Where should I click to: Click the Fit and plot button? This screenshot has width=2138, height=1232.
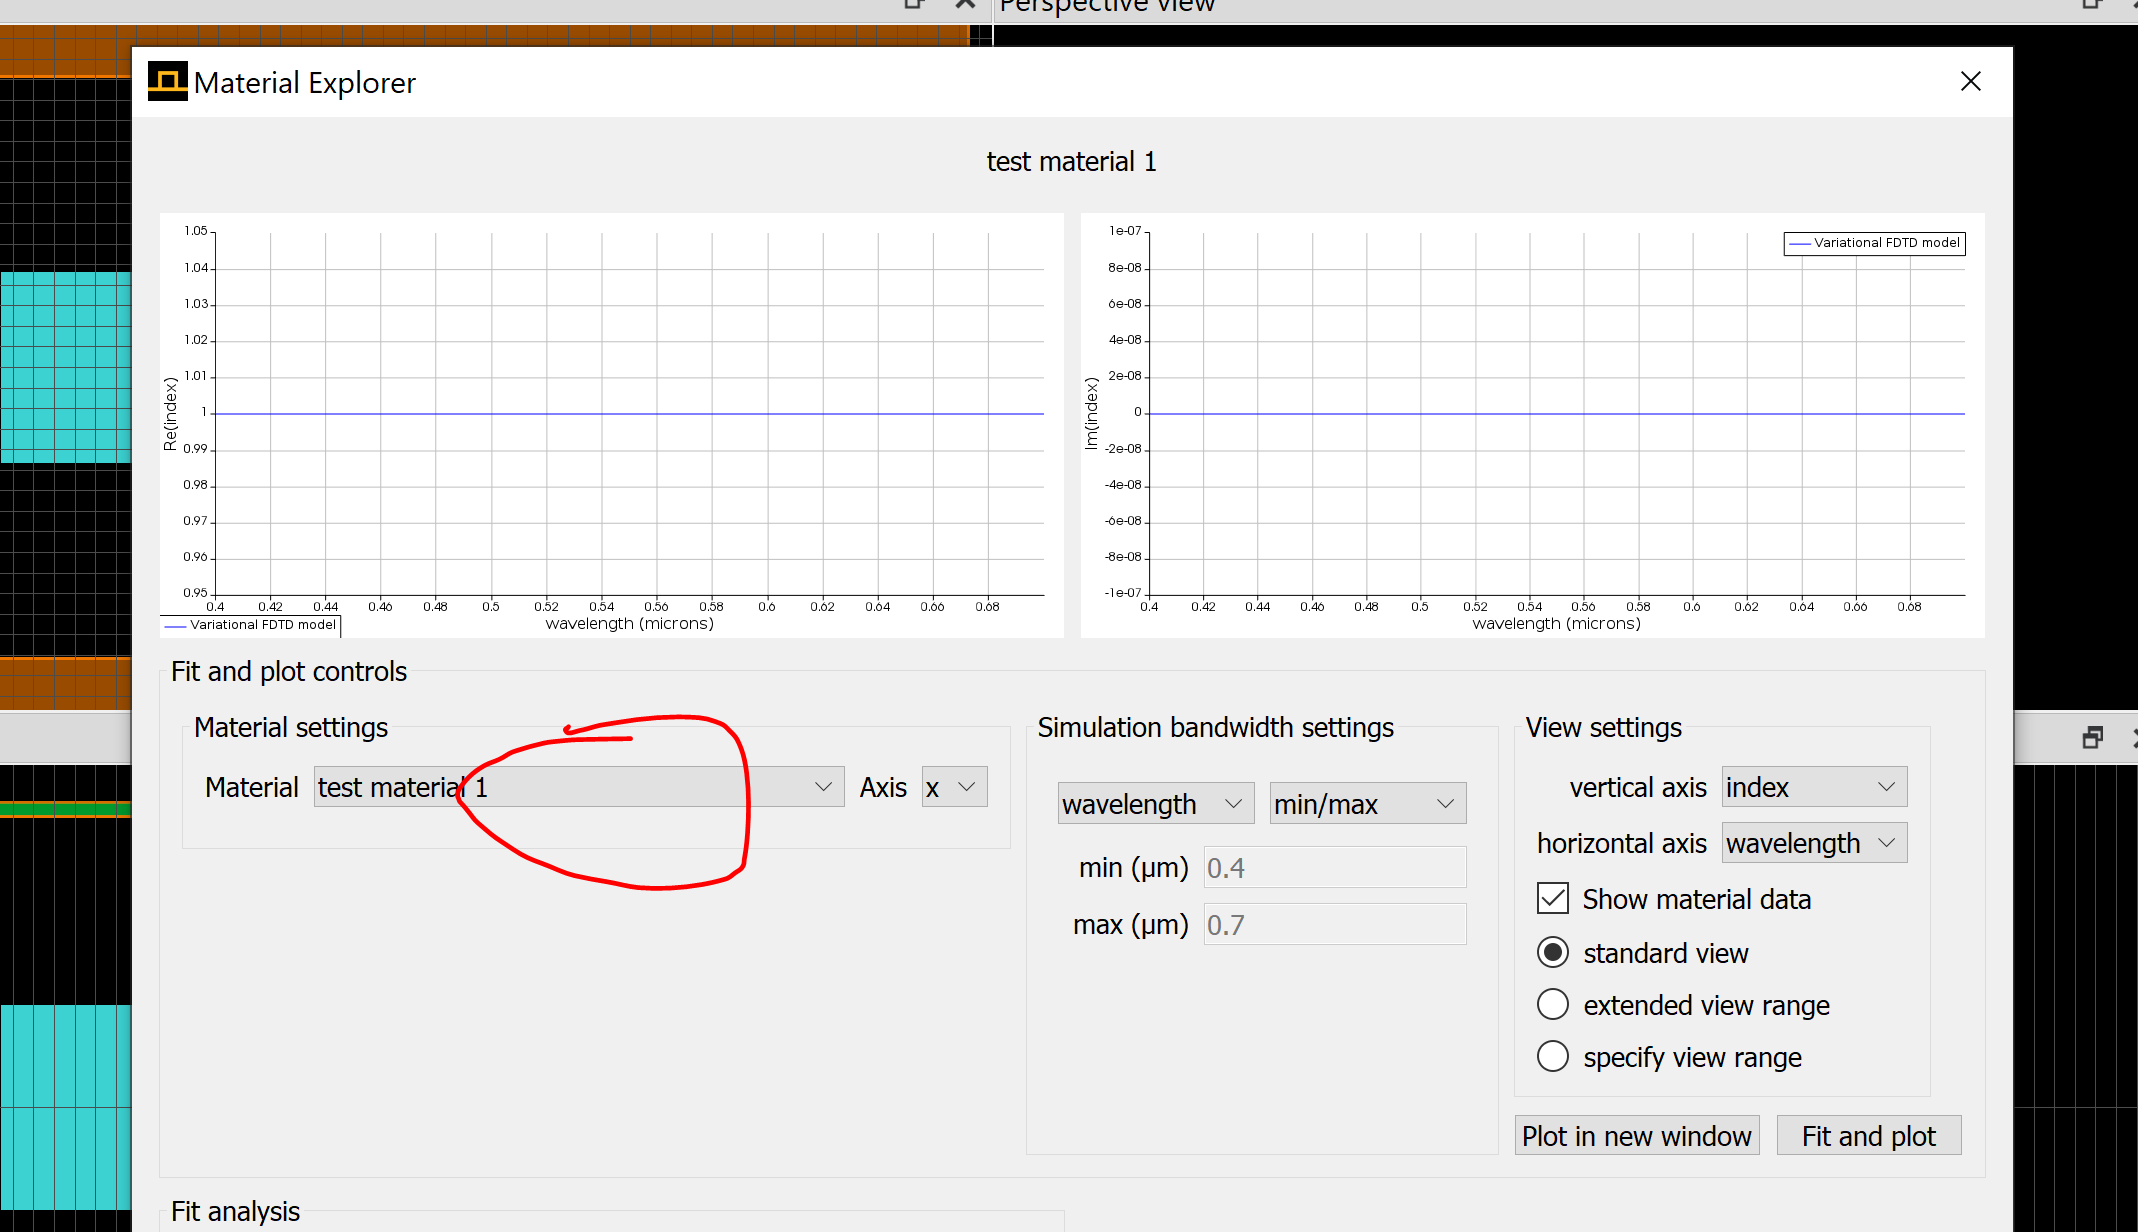[1868, 1136]
